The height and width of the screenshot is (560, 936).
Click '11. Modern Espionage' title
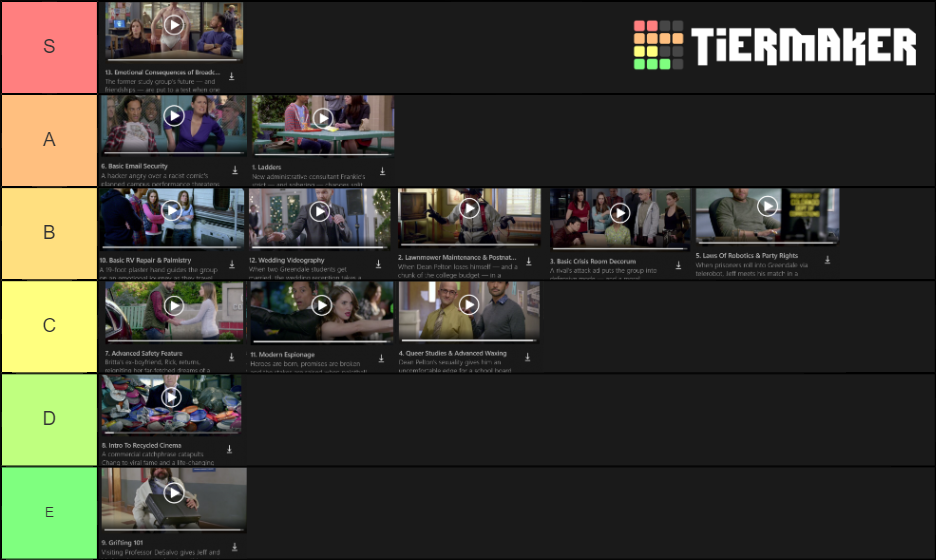[x=282, y=355]
